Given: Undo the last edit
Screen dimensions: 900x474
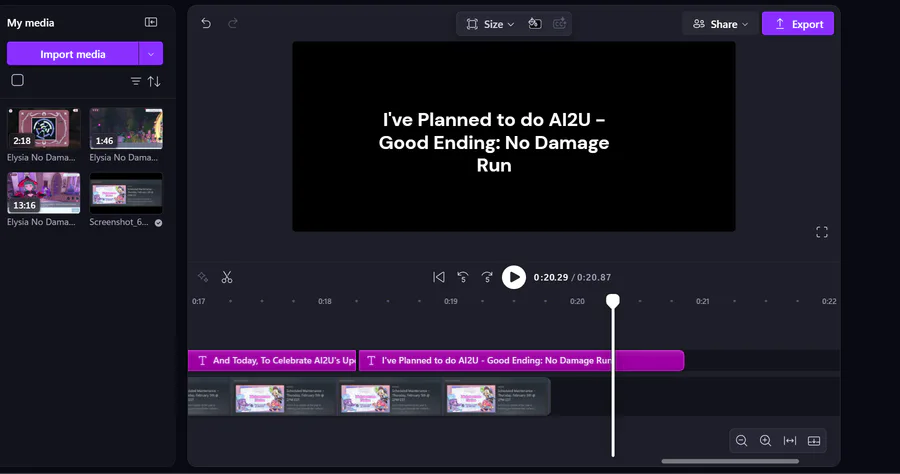Looking at the screenshot, I should coord(206,24).
